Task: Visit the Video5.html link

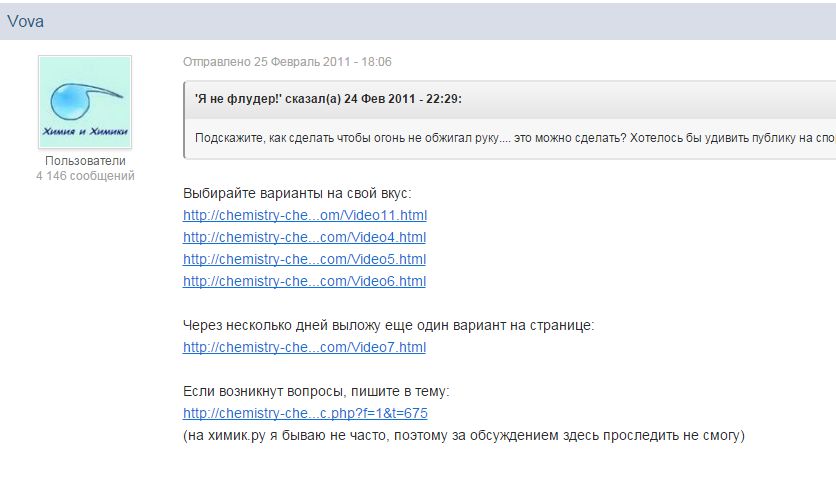Action: (x=304, y=259)
